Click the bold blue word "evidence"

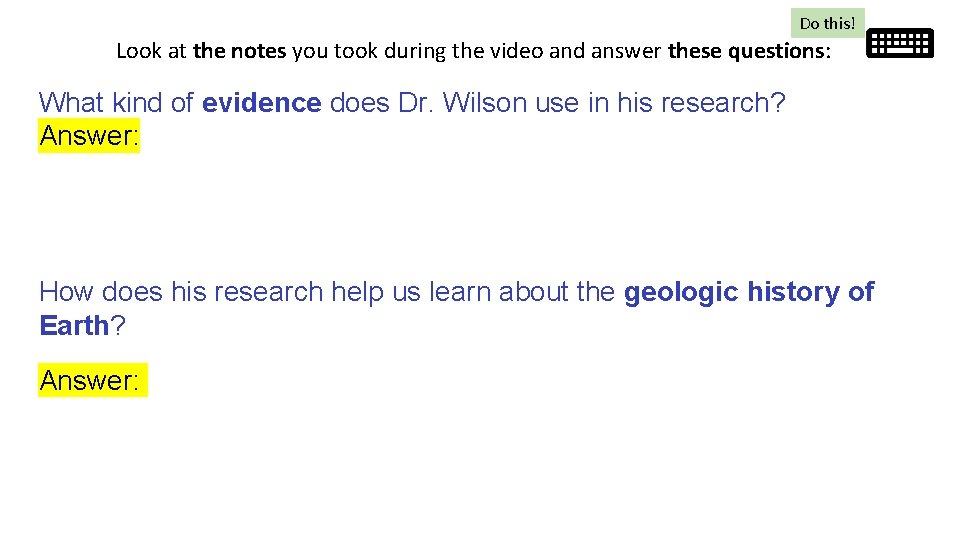tap(262, 102)
